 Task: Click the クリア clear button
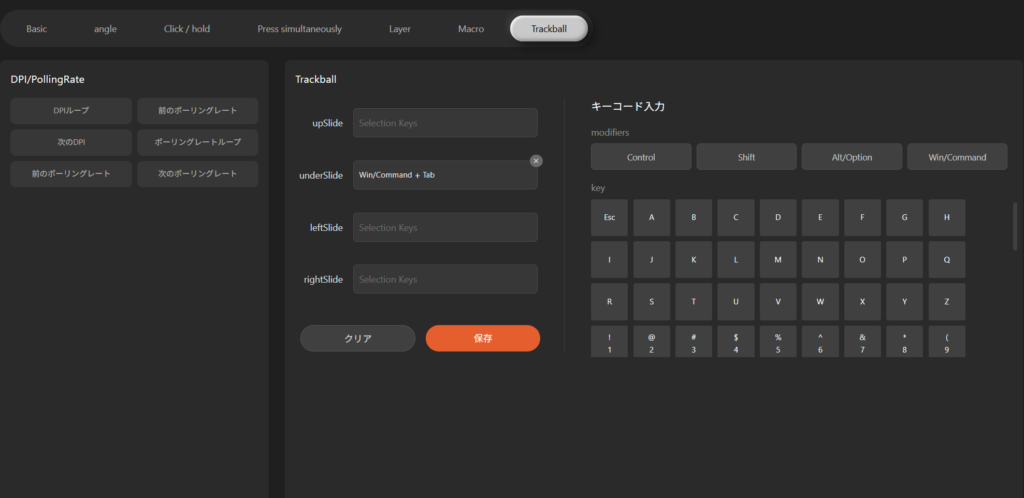pyautogui.click(x=358, y=338)
